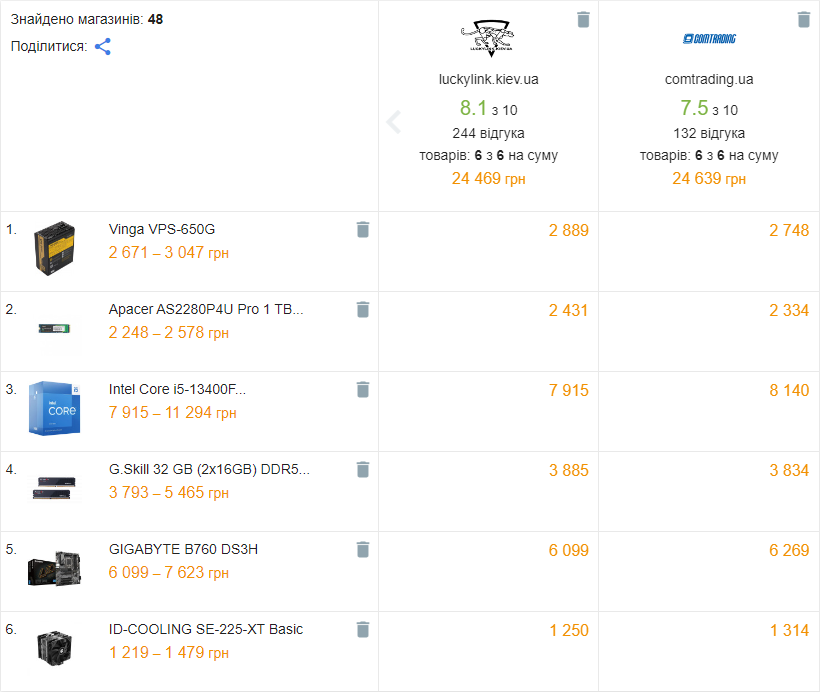Click Apacer SSD thumbnail image
820x692 pixels.
[54, 328]
